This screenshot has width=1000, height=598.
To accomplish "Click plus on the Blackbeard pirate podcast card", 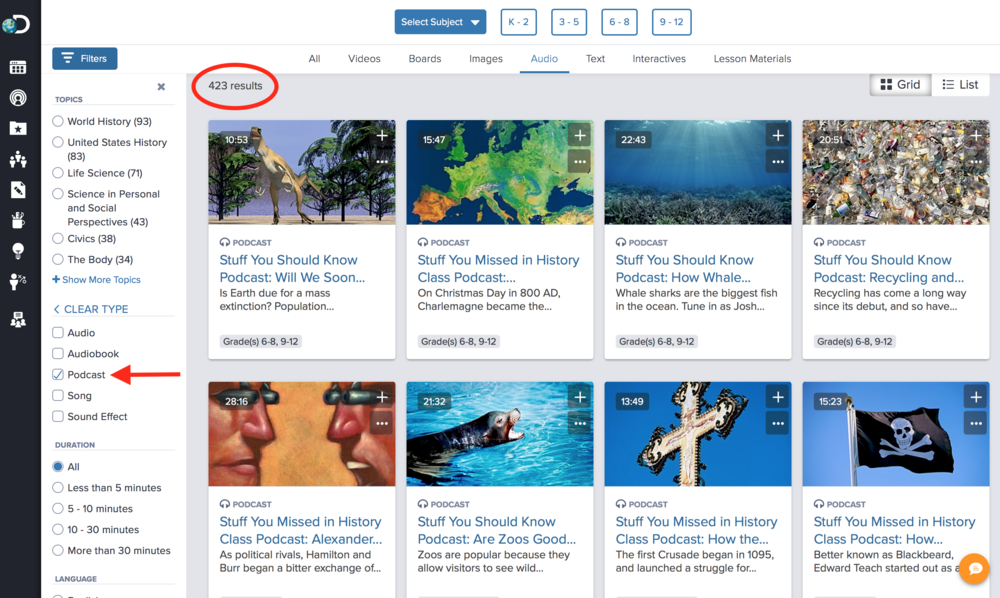I will pyautogui.click(x=976, y=397).
